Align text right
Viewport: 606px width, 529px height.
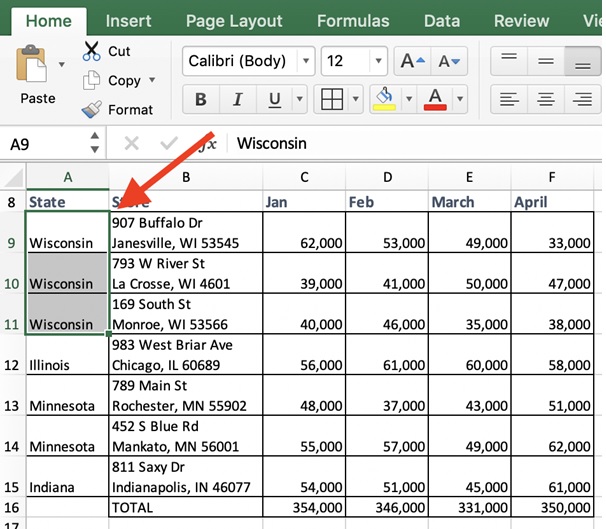pos(582,99)
